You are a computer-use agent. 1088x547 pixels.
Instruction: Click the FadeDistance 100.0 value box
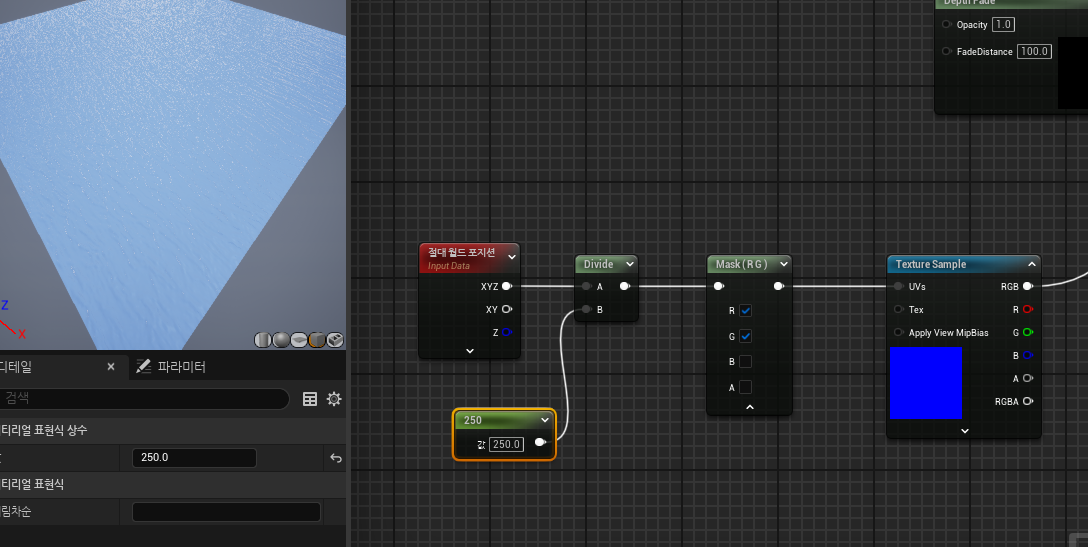(x=1034, y=51)
